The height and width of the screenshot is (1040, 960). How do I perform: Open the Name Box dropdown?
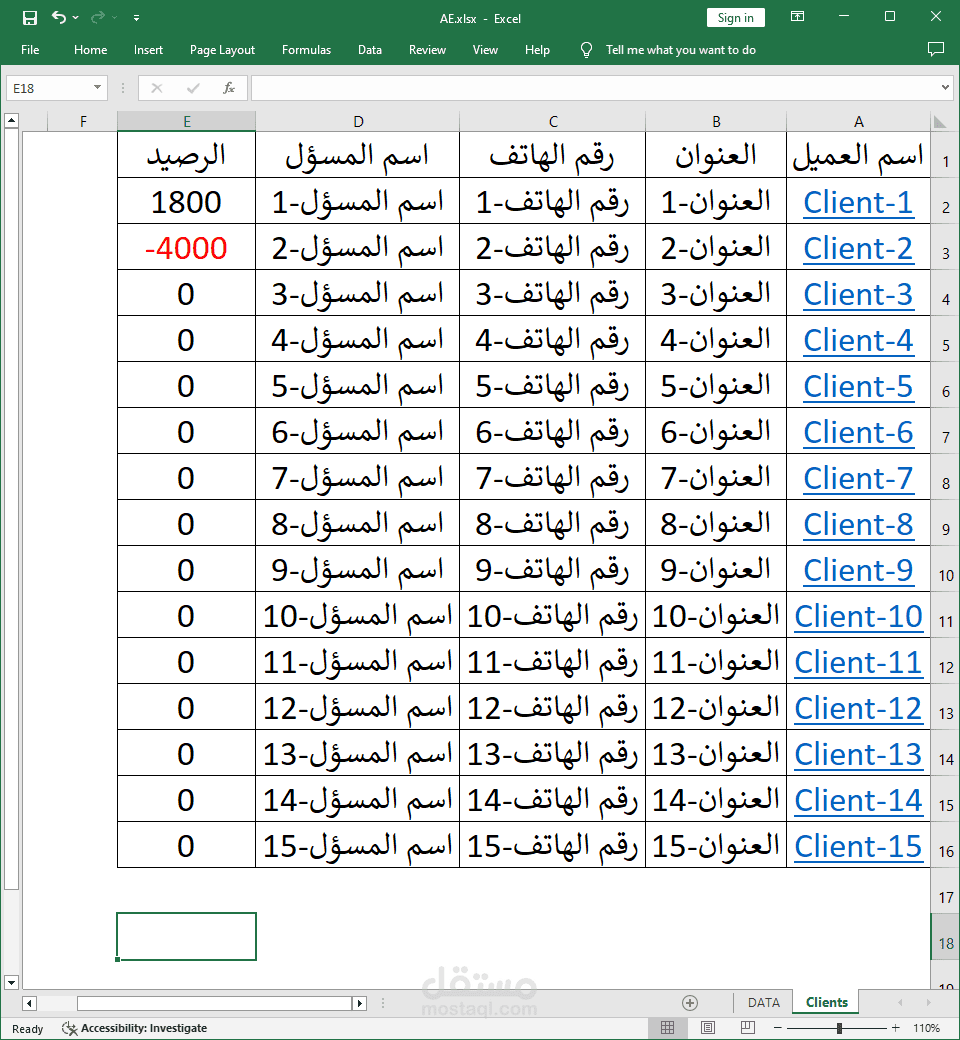(99, 87)
